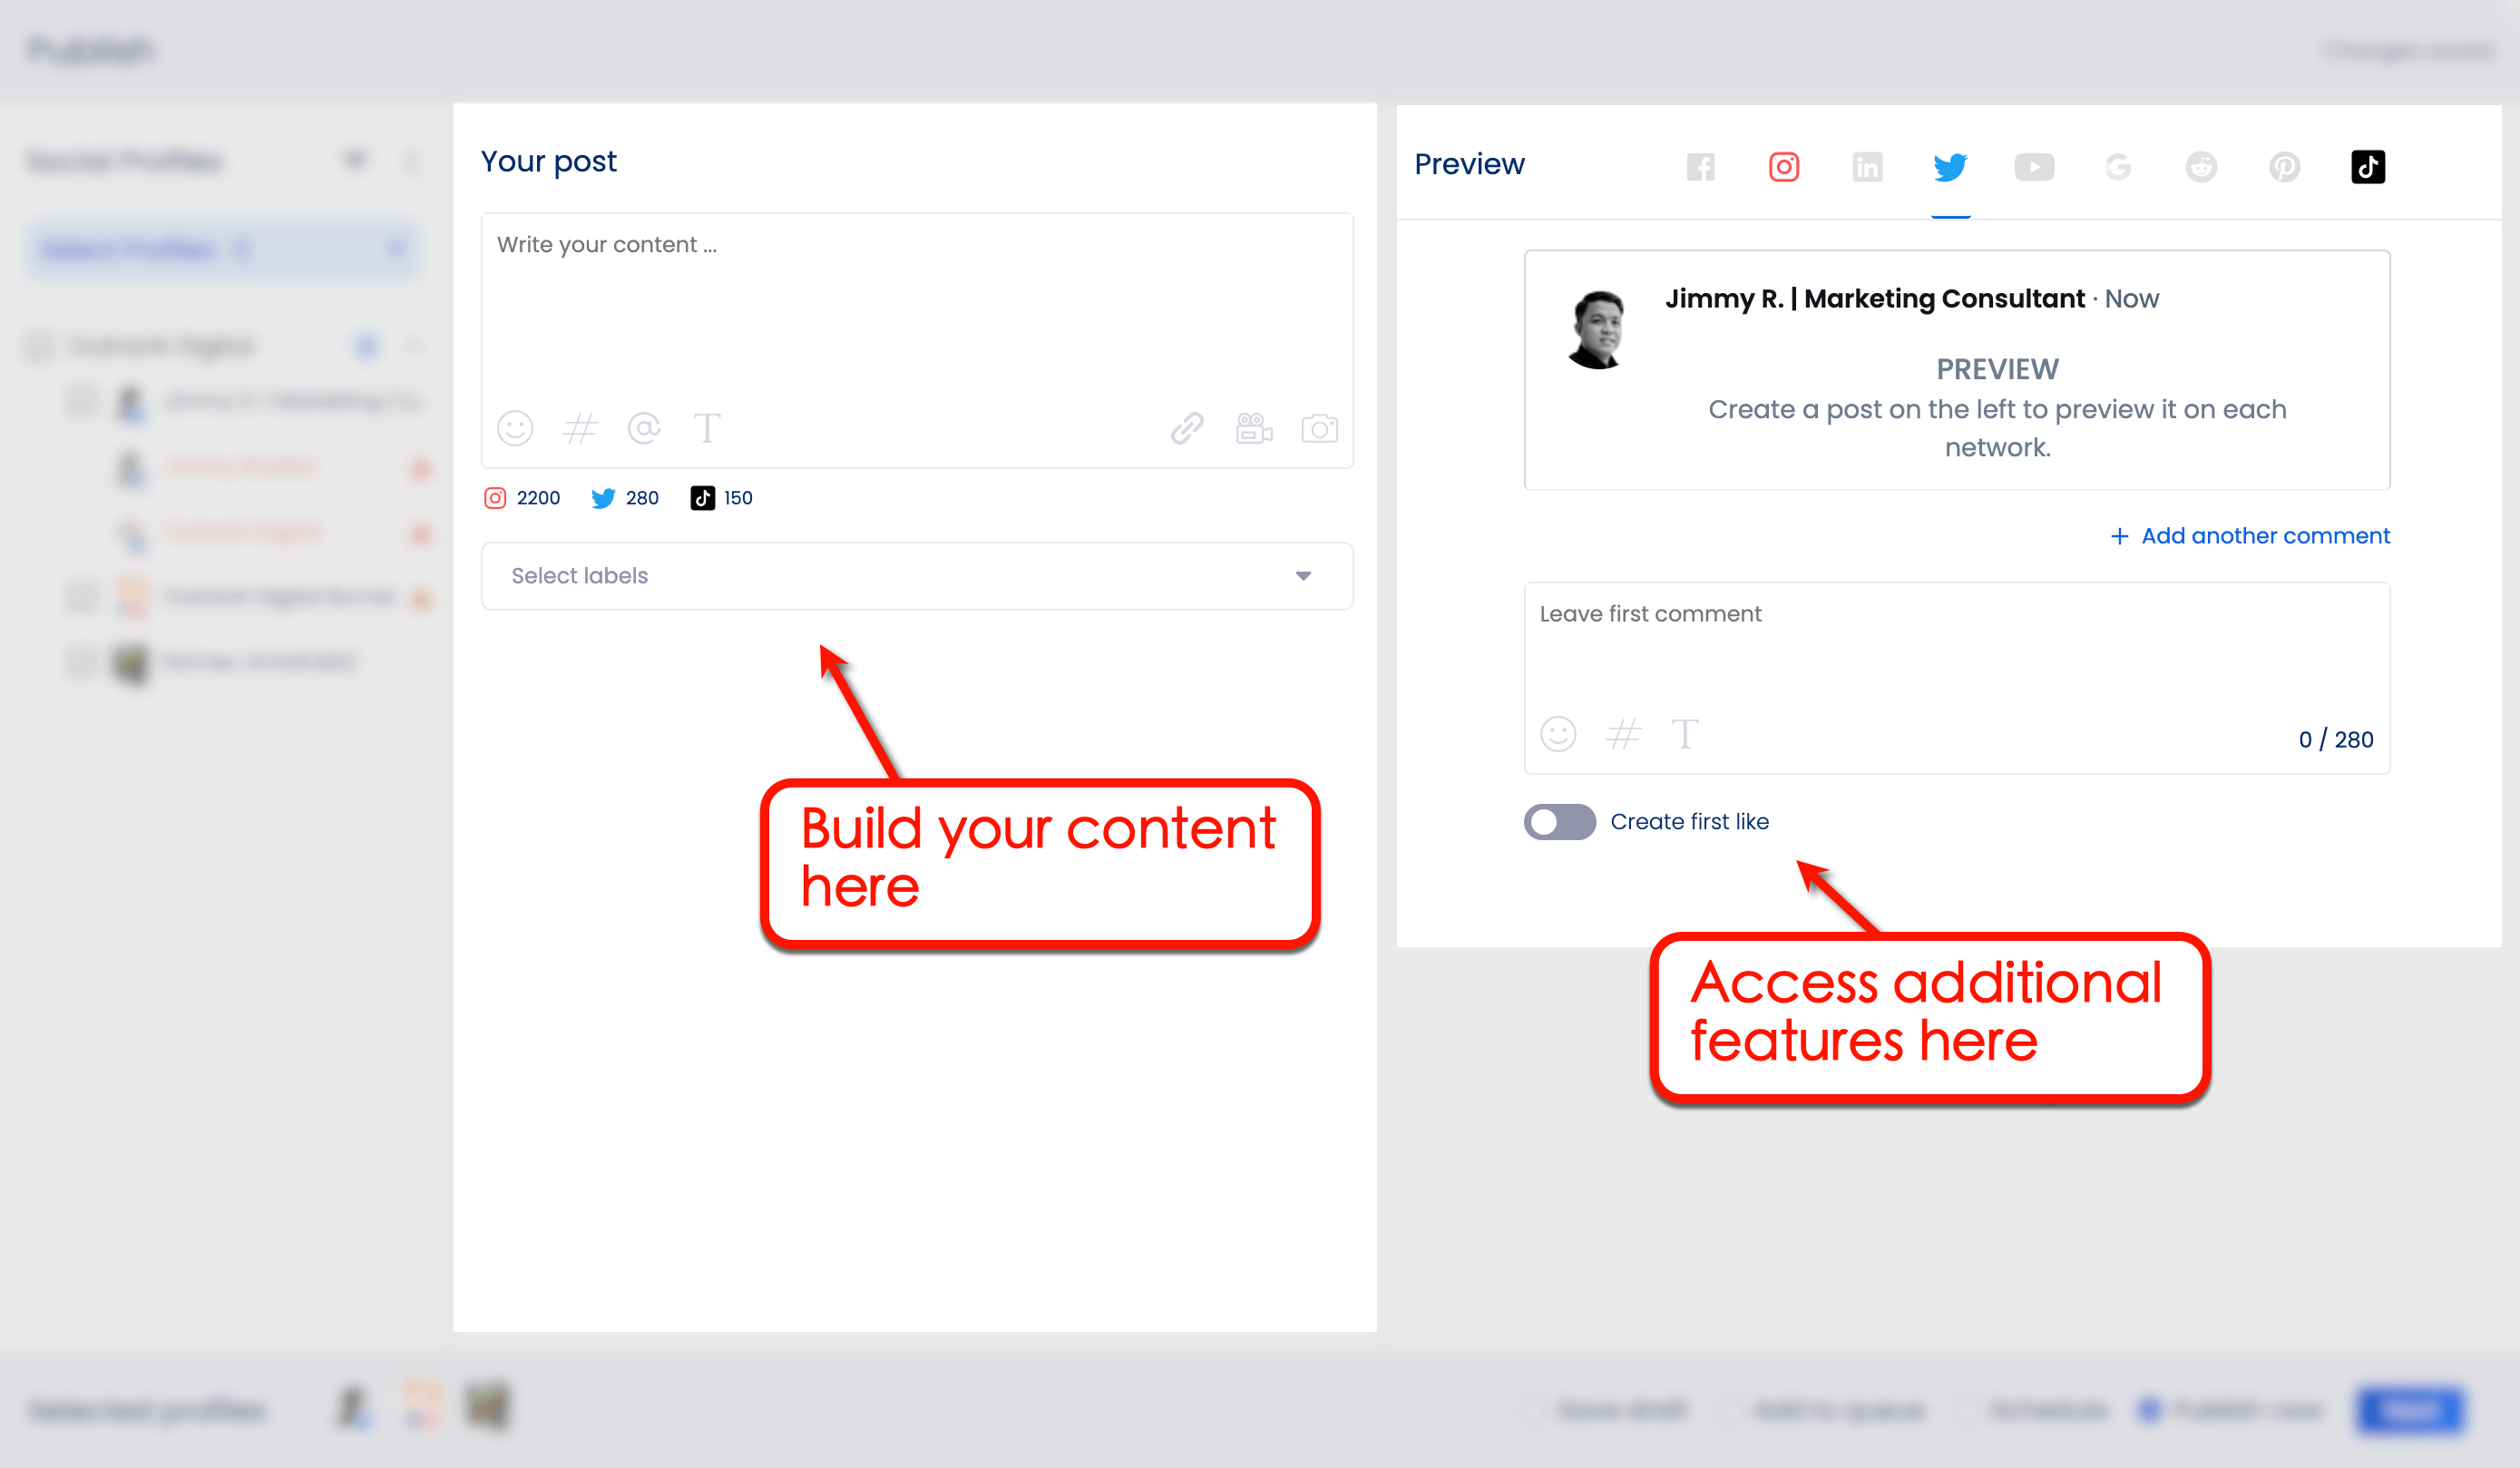Click Add another comment
The height and width of the screenshot is (1468, 2520).
[x=2249, y=535]
